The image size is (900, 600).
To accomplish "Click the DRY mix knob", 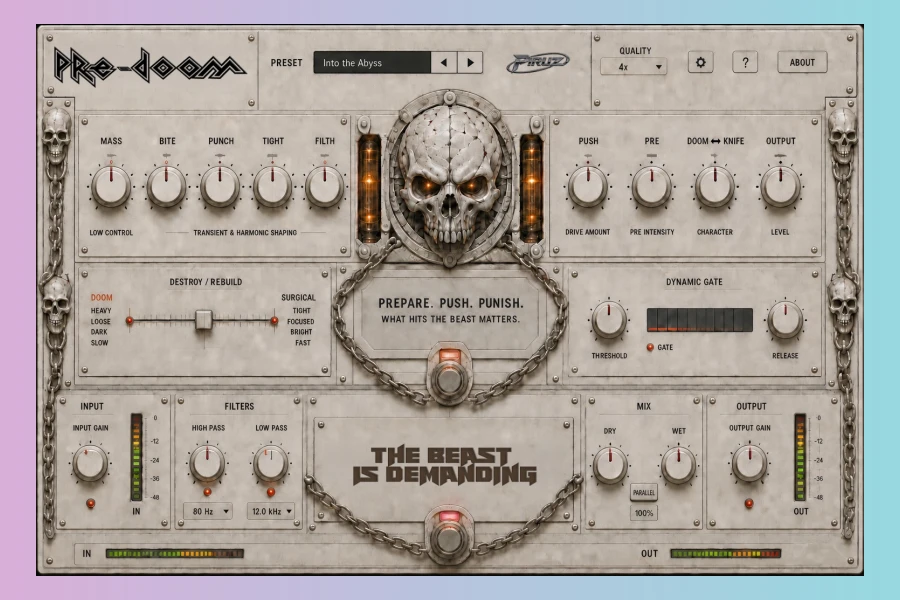I will [610, 464].
